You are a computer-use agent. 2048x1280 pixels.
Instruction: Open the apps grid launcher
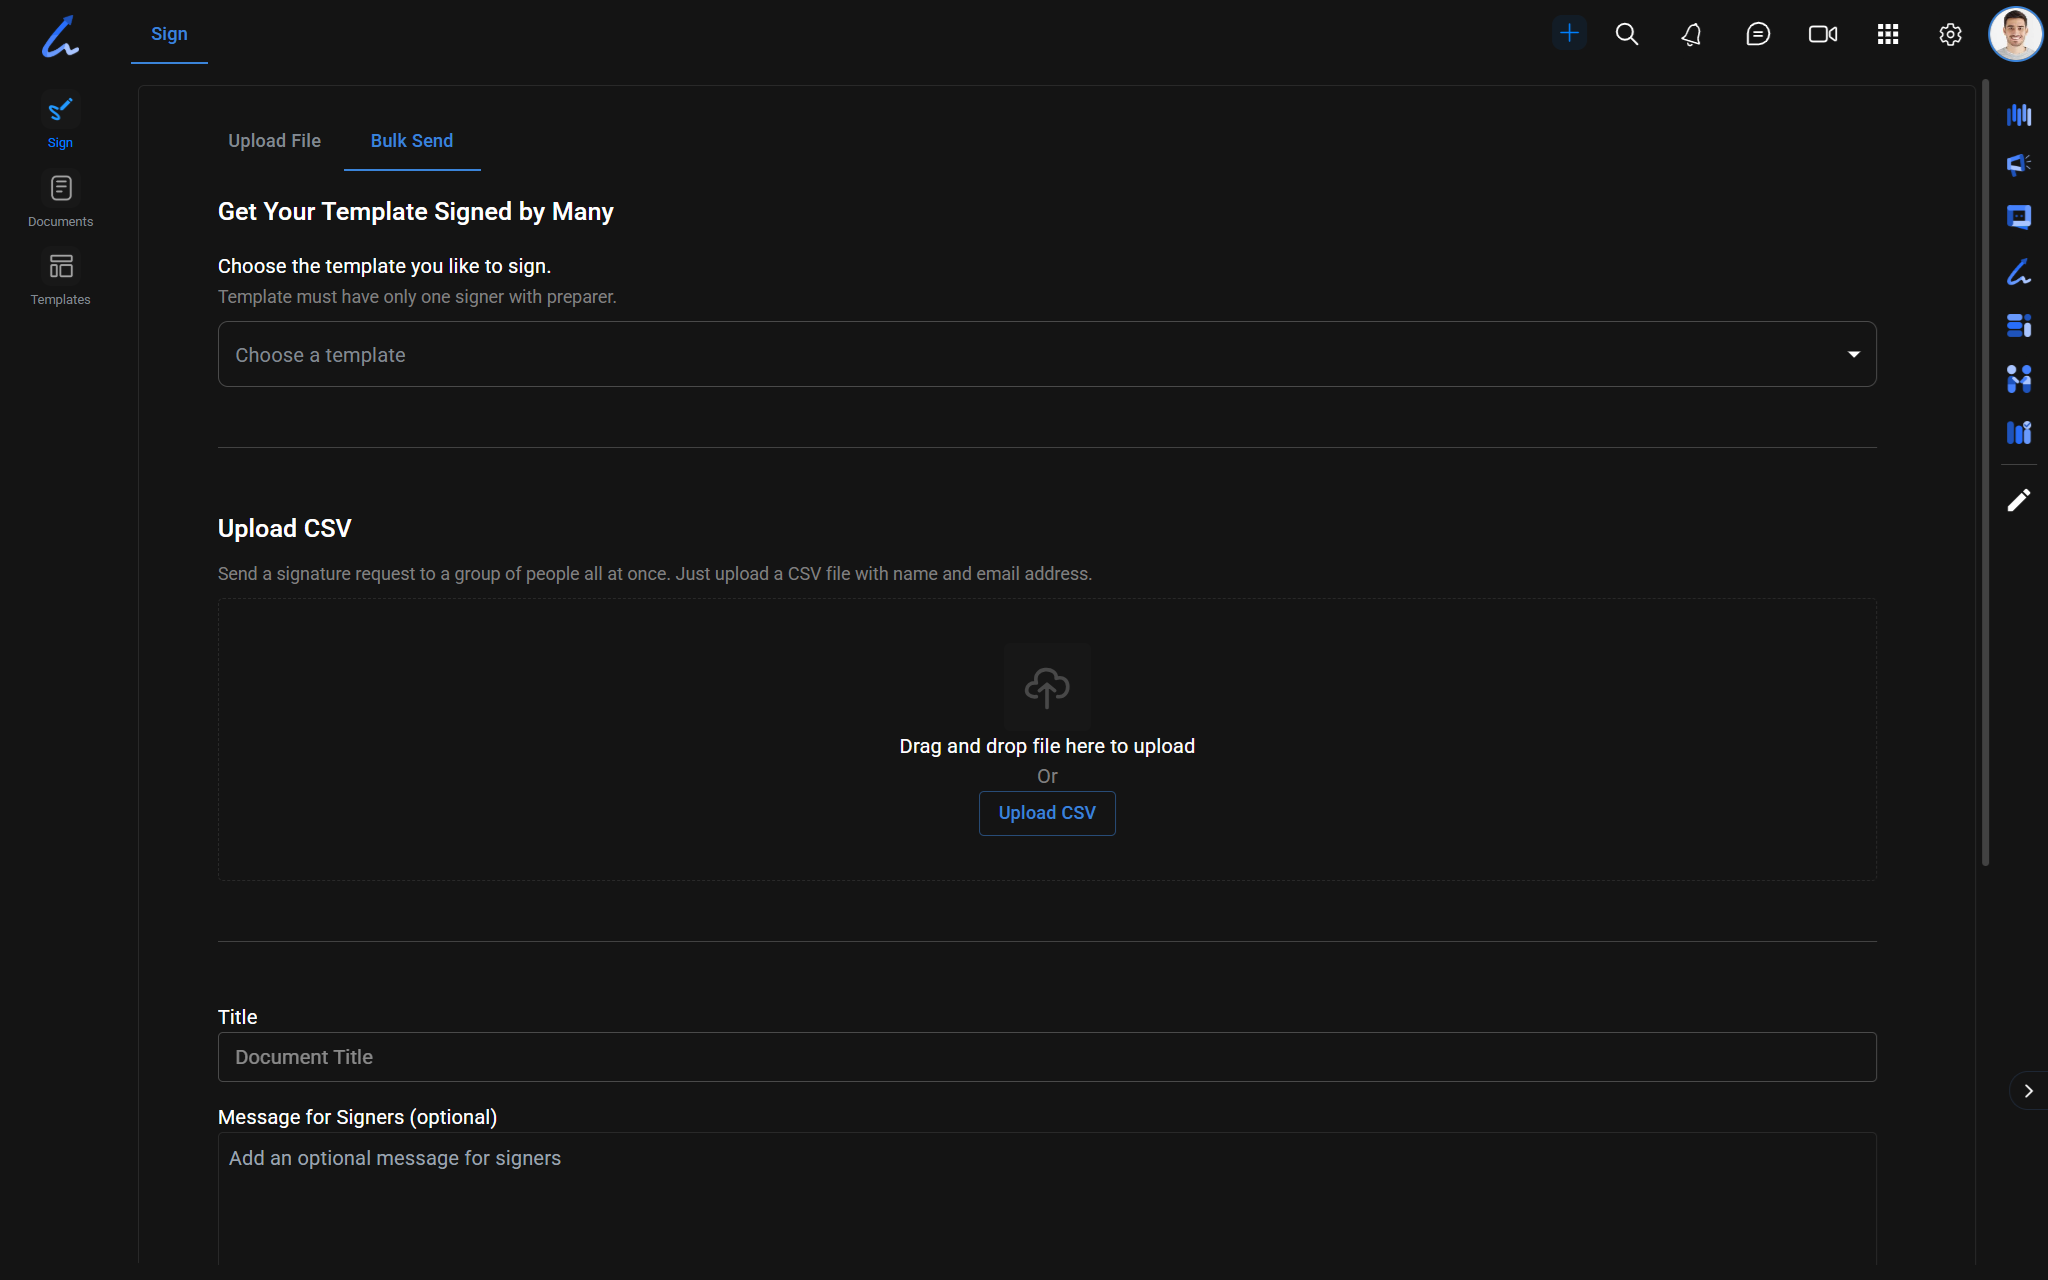pyautogui.click(x=1887, y=34)
